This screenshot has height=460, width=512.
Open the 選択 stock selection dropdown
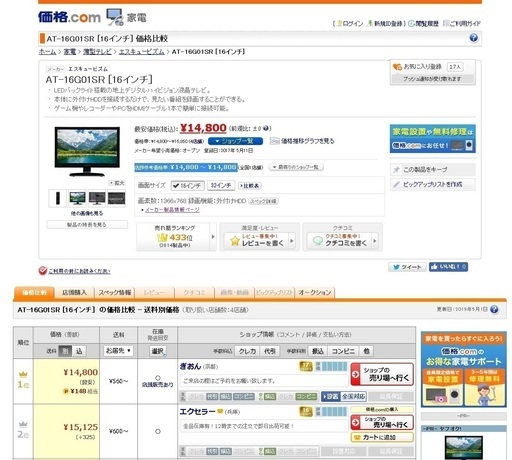click(158, 351)
